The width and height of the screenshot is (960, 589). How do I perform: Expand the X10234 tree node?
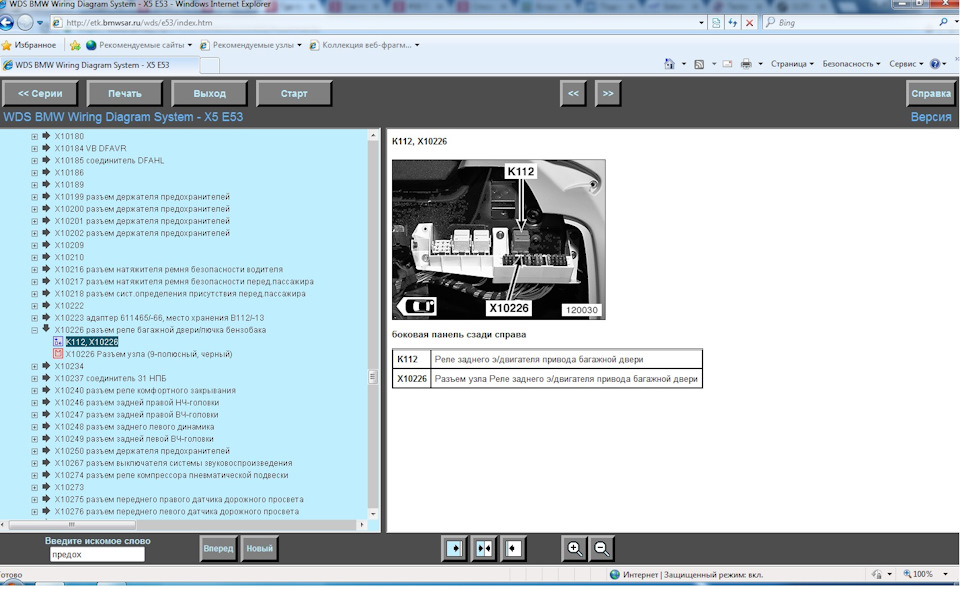(34, 366)
